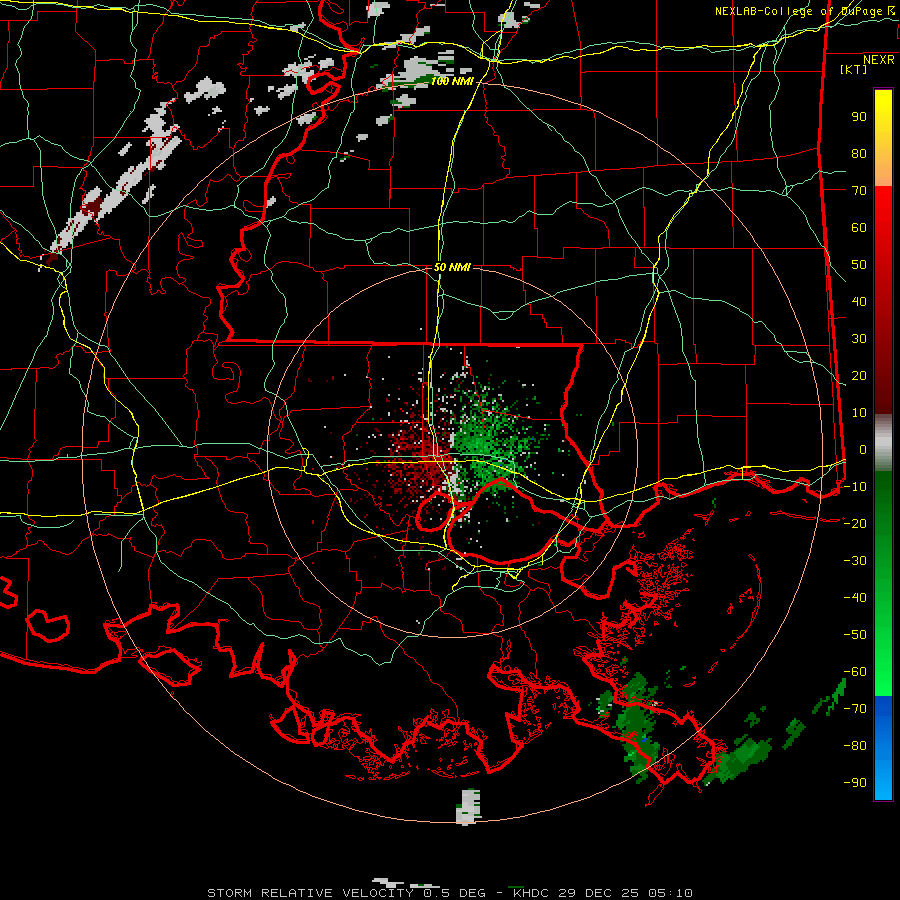Click the 05:10 timestamp in caption
Viewport: 900px width, 900px height.
click(x=670, y=893)
